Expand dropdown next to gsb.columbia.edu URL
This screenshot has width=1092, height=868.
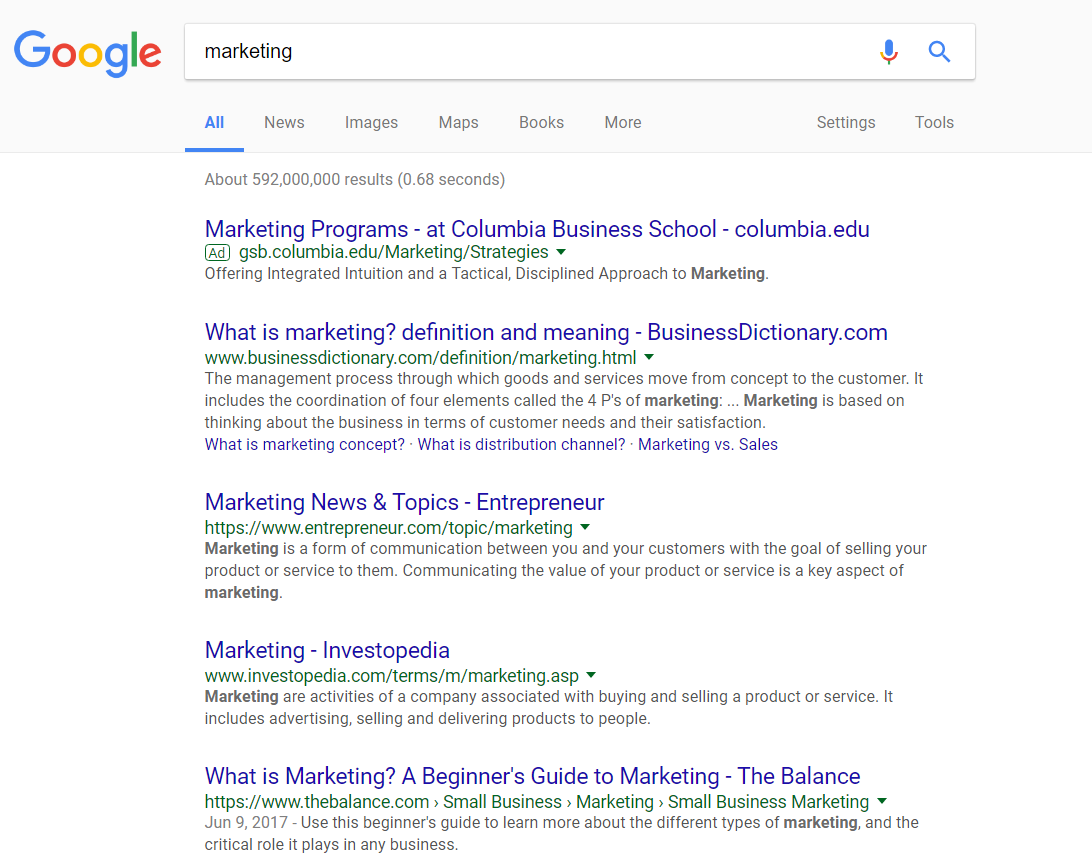(x=561, y=252)
